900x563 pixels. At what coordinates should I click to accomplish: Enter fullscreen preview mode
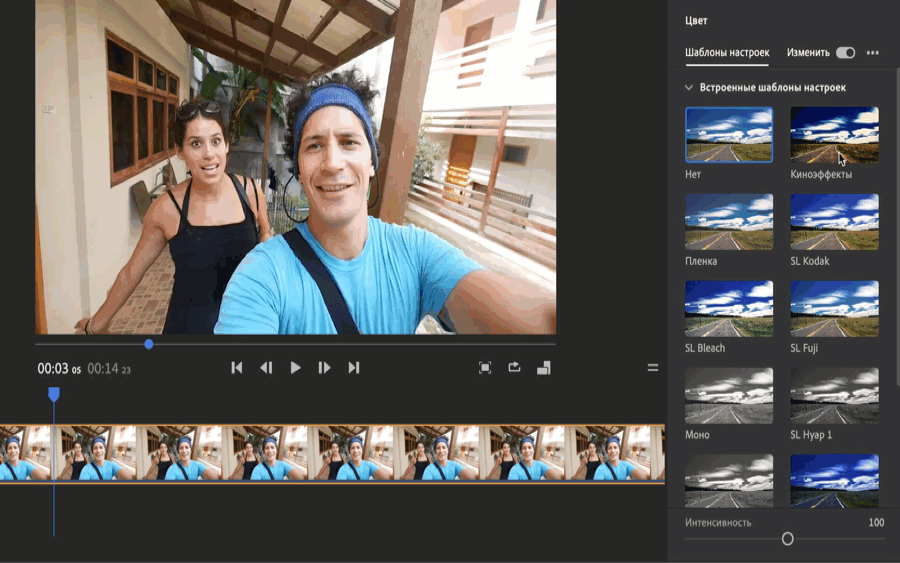click(x=485, y=368)
